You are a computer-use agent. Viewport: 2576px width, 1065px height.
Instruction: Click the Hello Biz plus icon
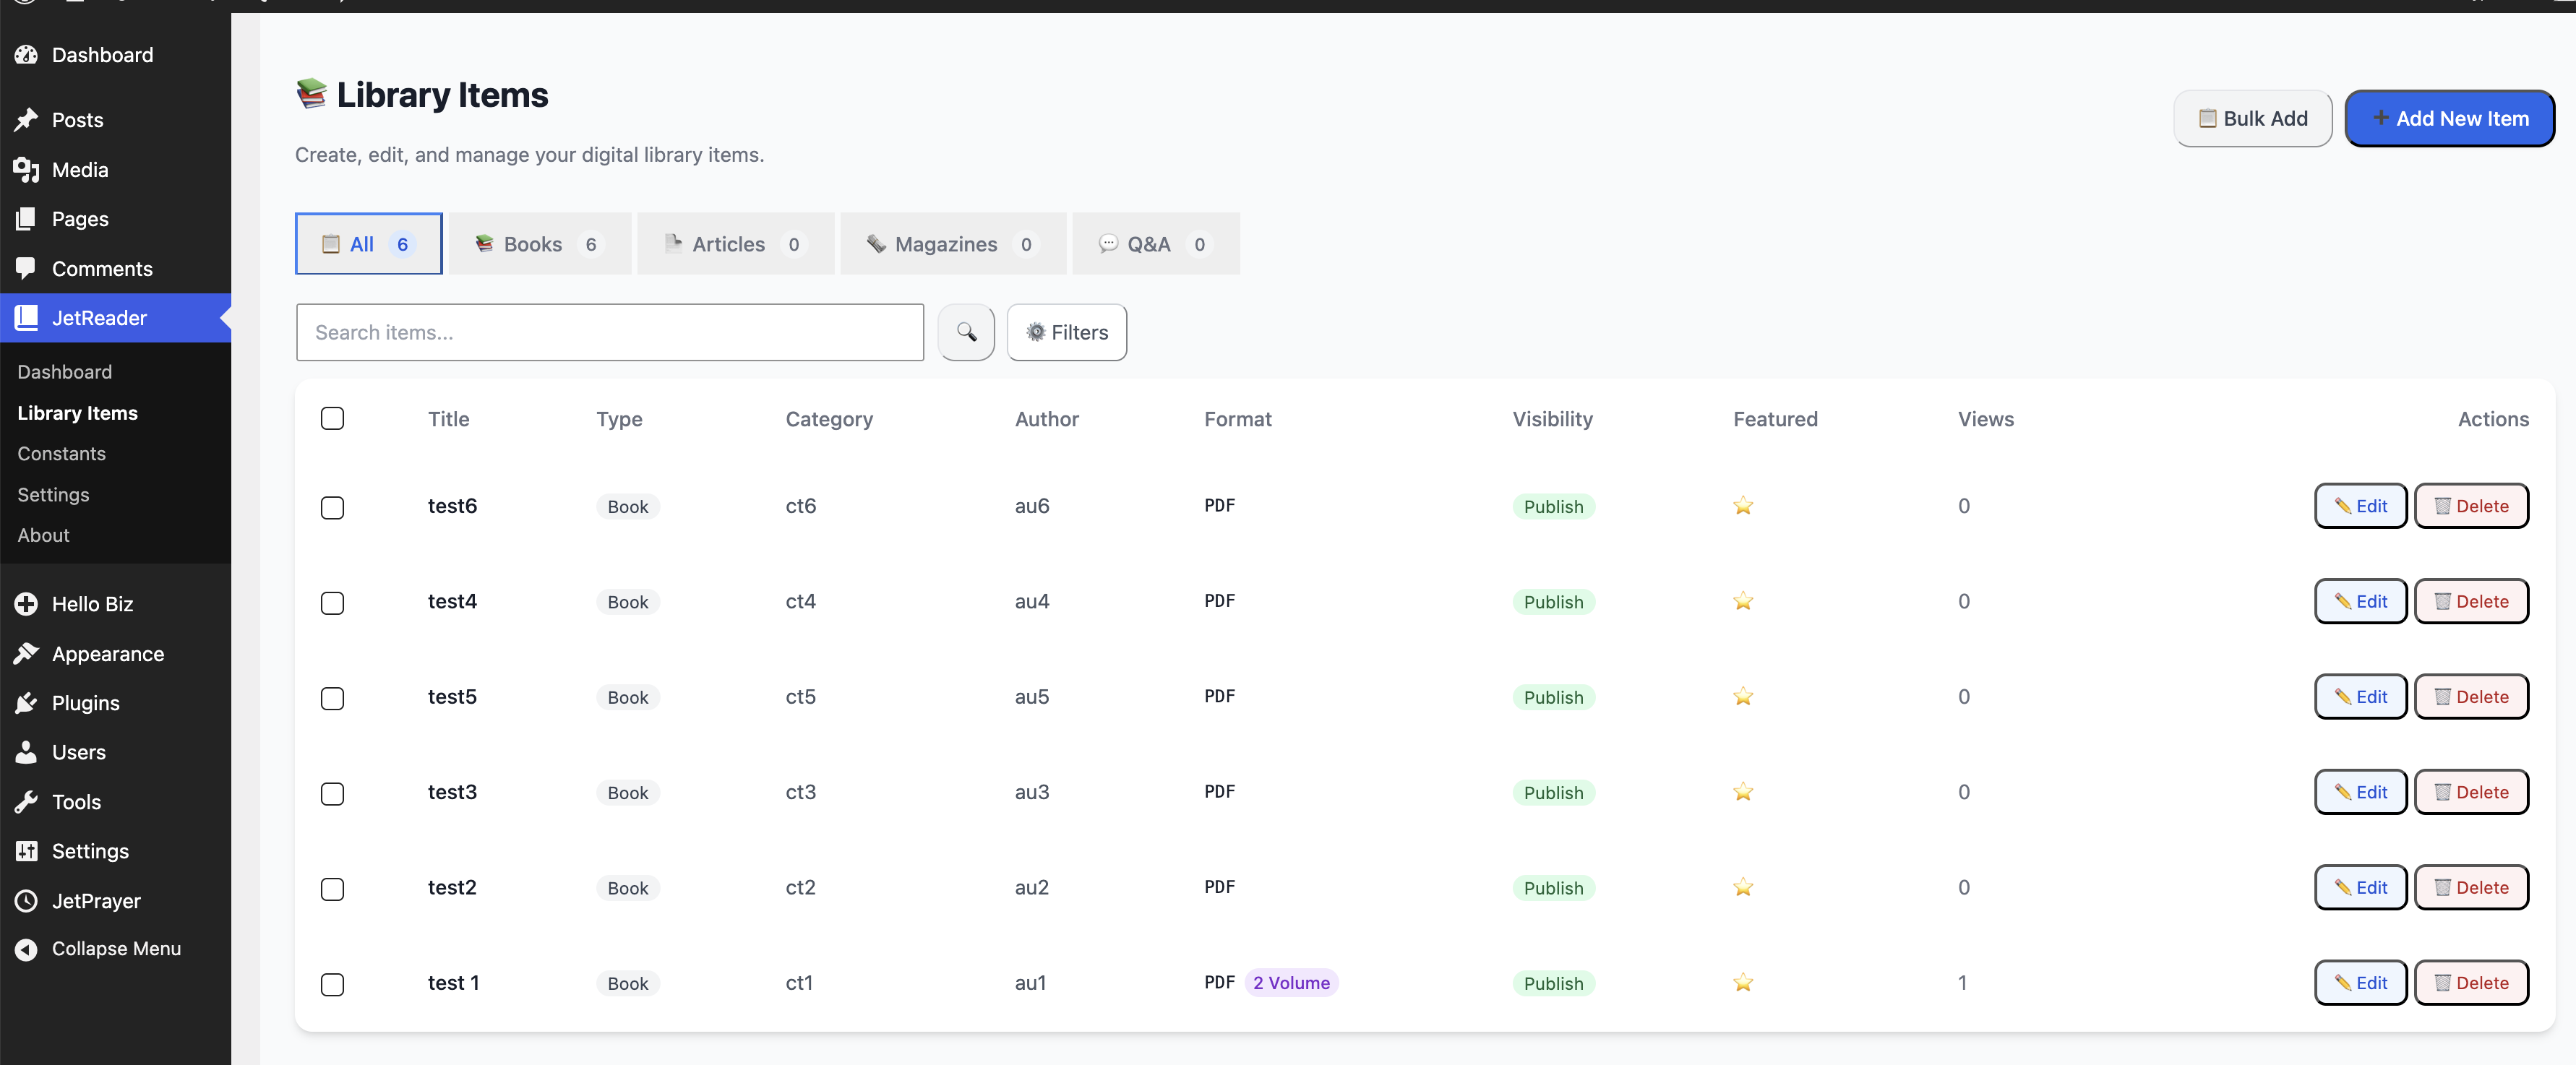[x=26, y=604]
